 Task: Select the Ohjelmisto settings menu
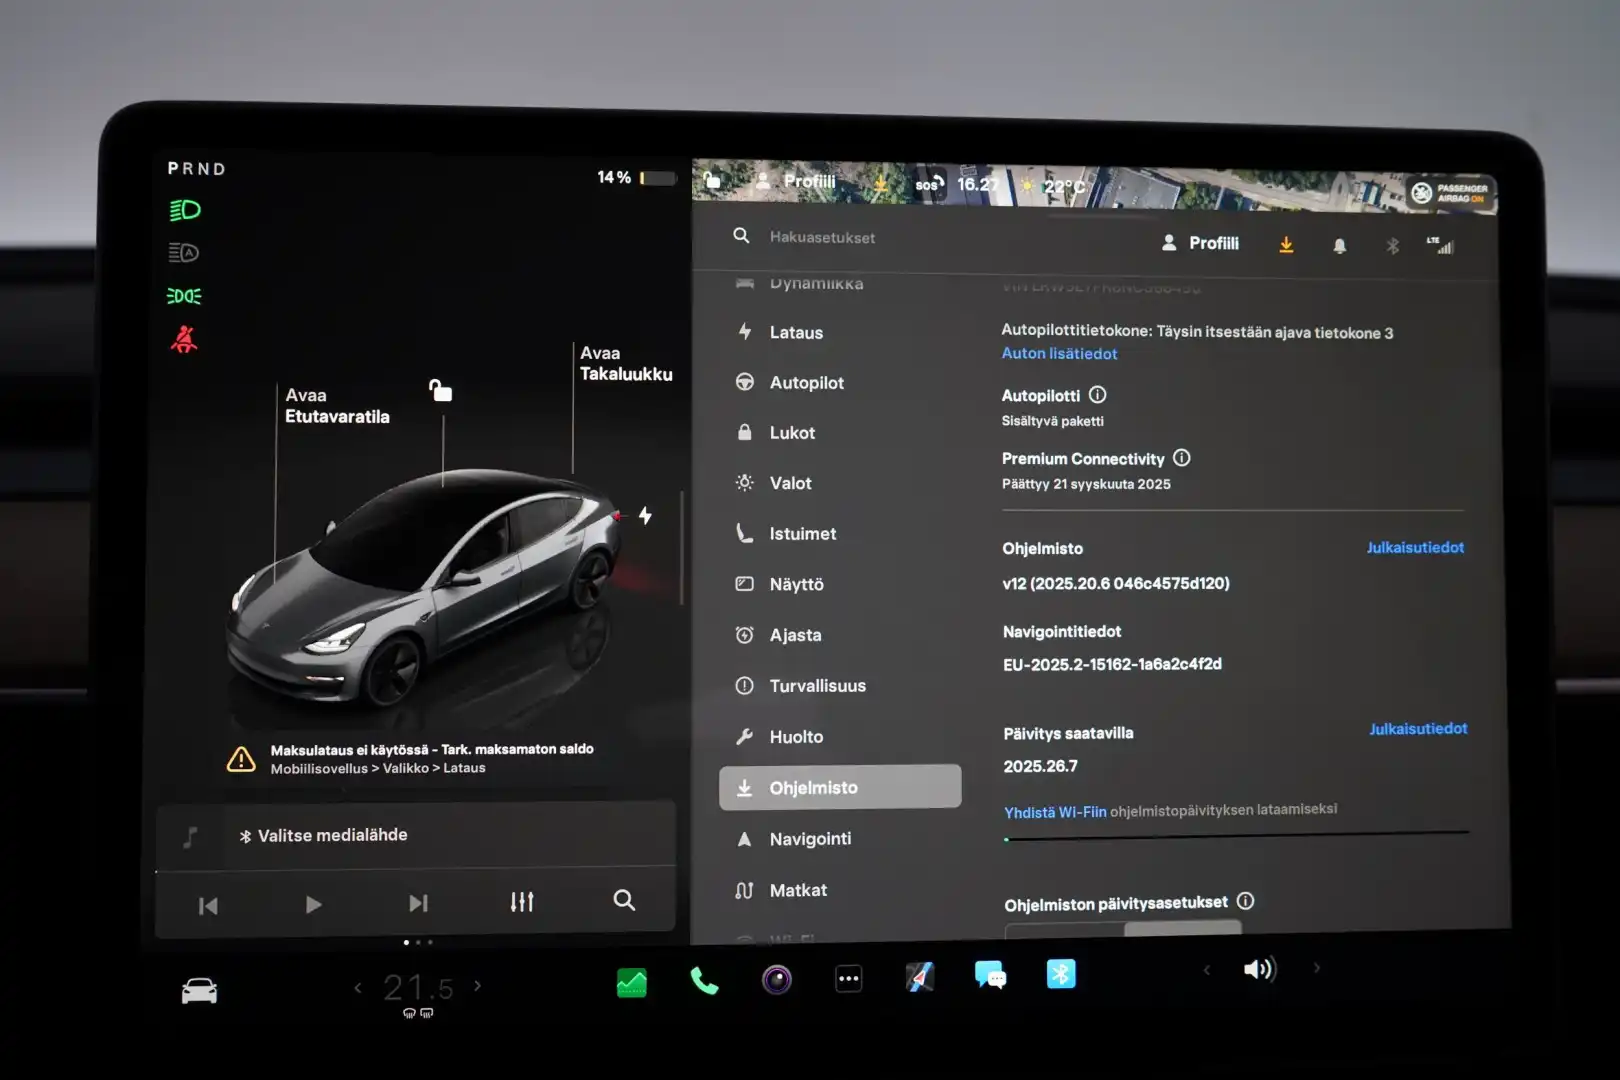click(840, 787)
